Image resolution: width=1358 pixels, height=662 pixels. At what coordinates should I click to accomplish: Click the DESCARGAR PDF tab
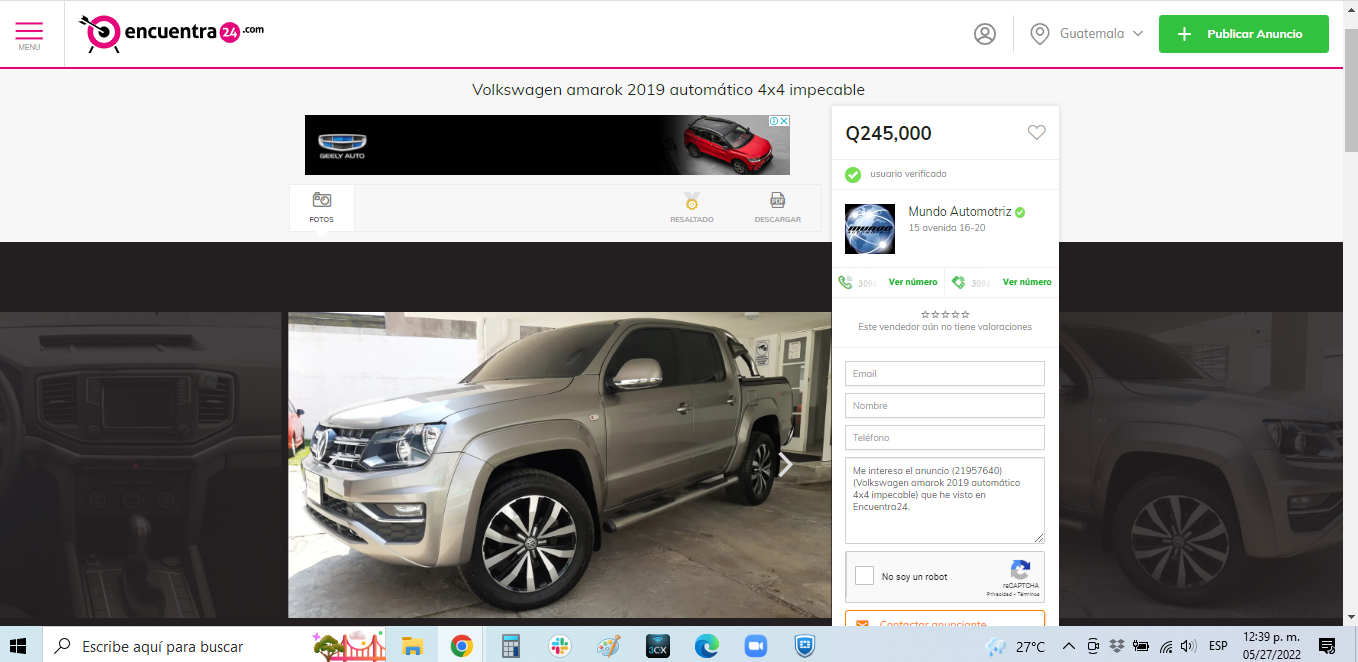click(777, 207)
